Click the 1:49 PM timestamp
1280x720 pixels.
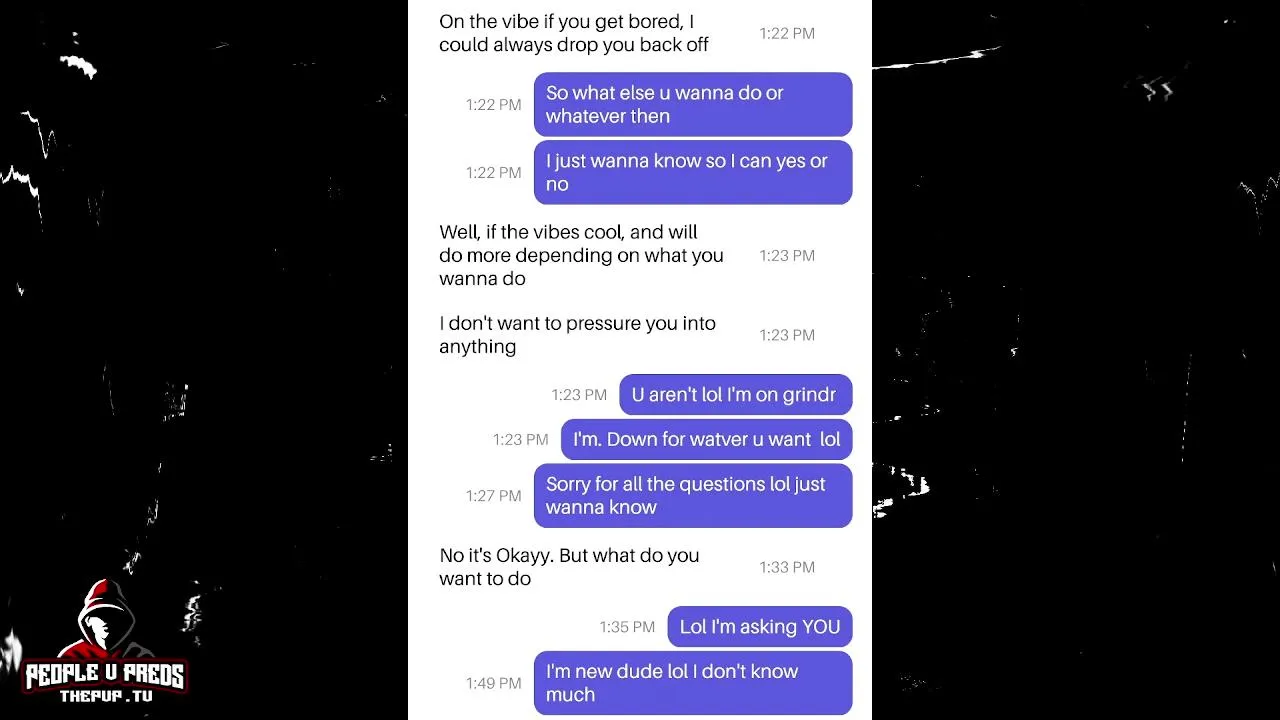pyautogui.click(x=493, y=683)
